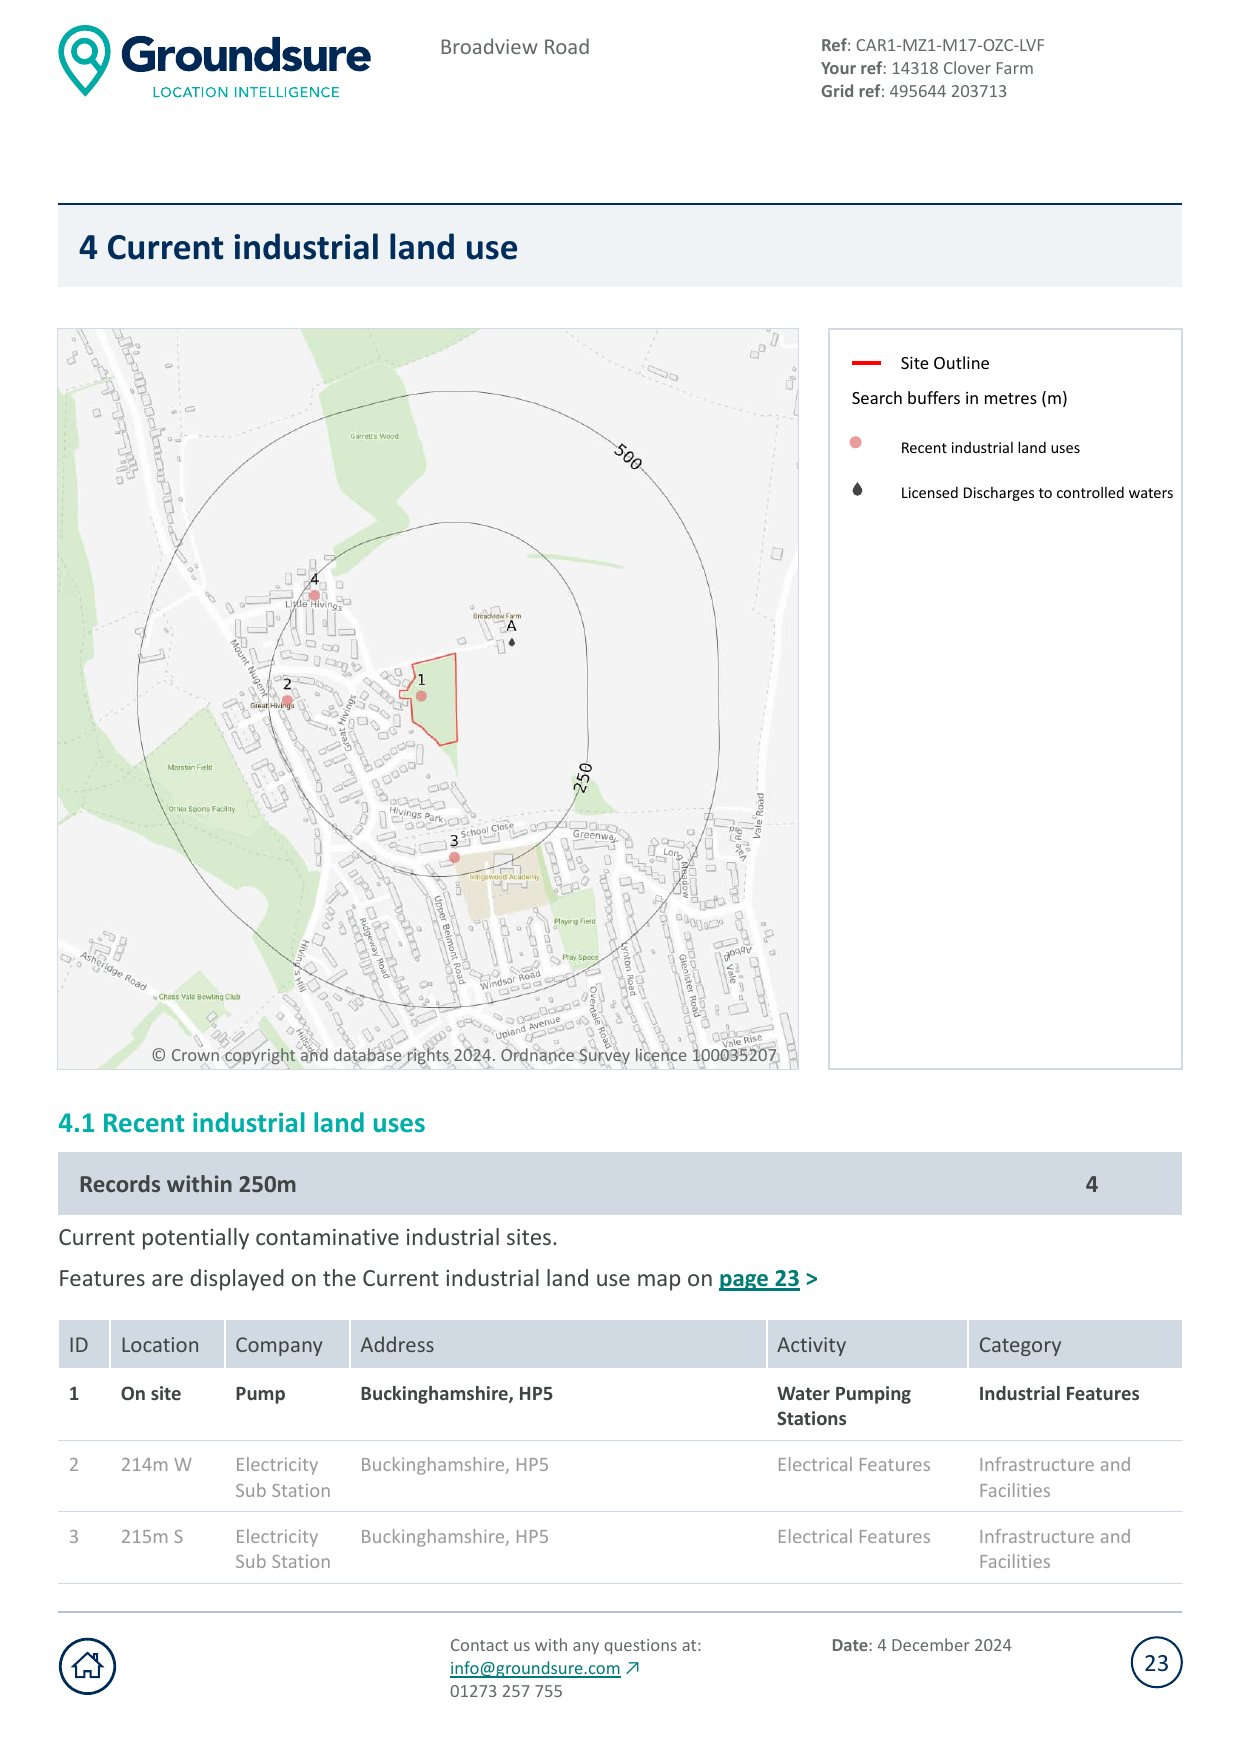Click map marker 3 near School Close
The image size is (1241, 1754).
pos(454,857)
